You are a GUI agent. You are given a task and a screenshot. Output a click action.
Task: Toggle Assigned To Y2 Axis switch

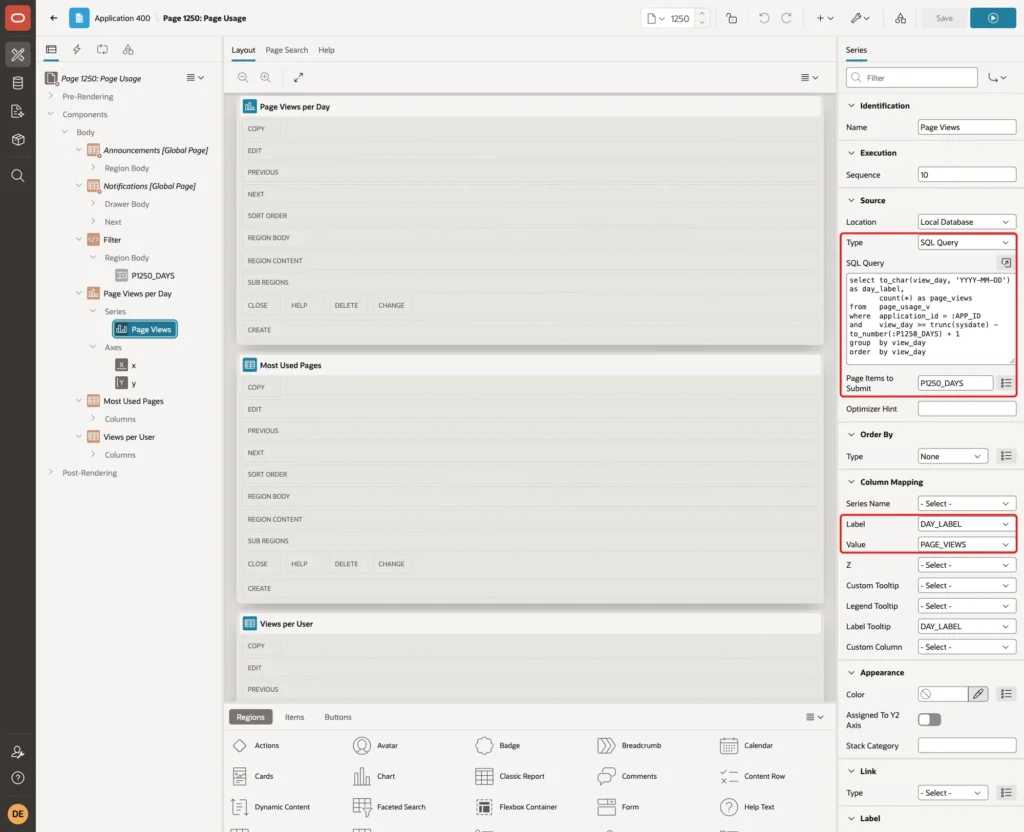[929, 720]
